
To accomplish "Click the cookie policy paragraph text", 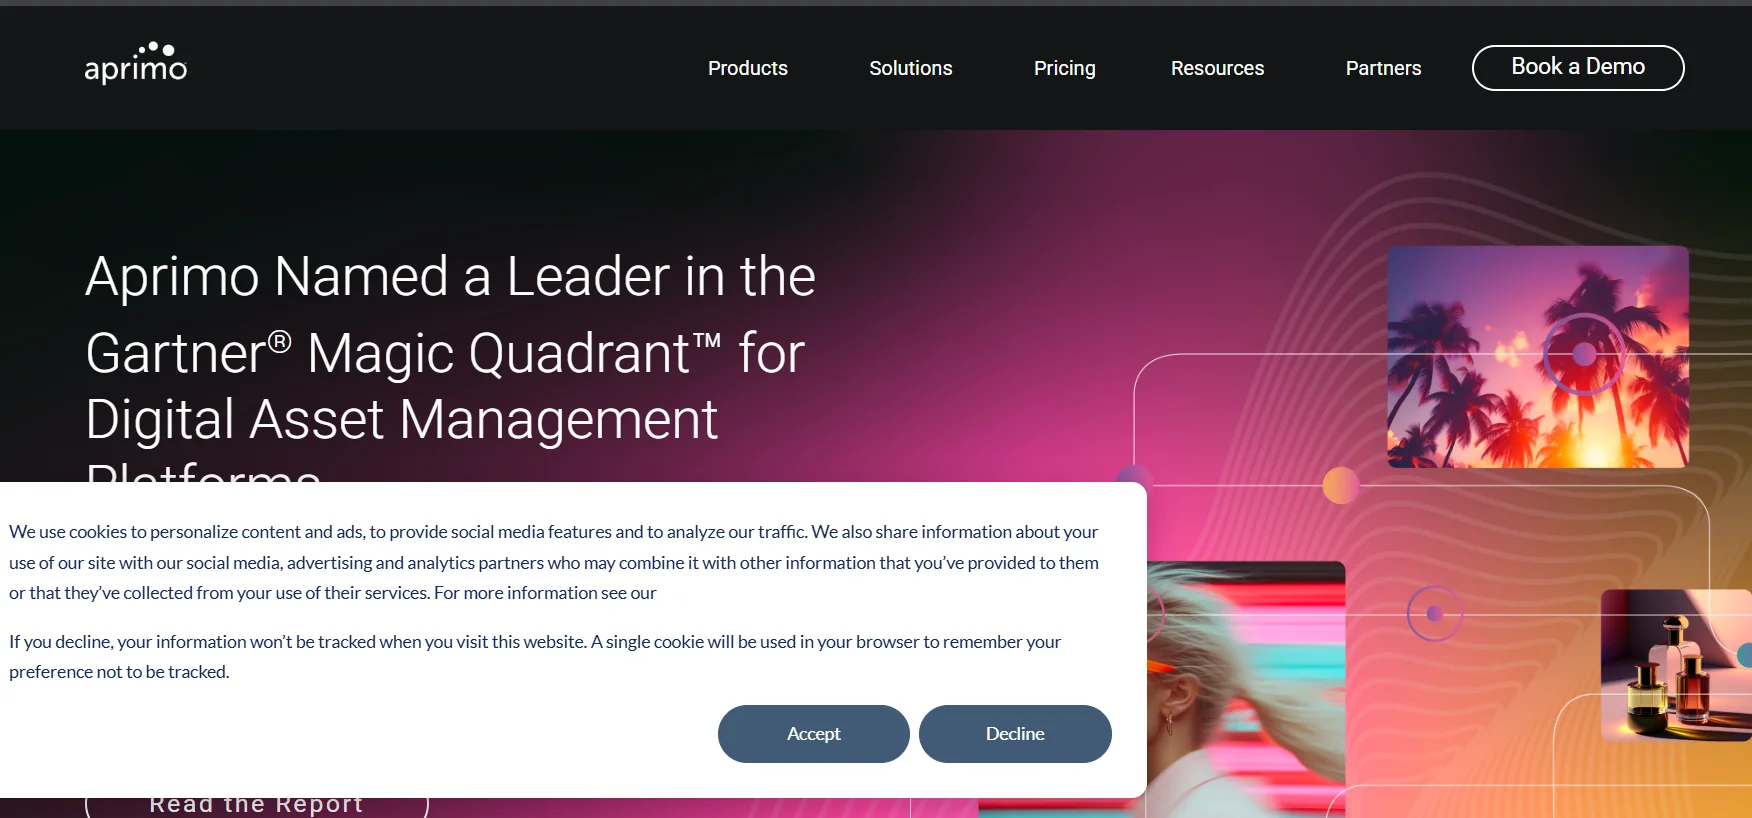I will coord(554,562).
